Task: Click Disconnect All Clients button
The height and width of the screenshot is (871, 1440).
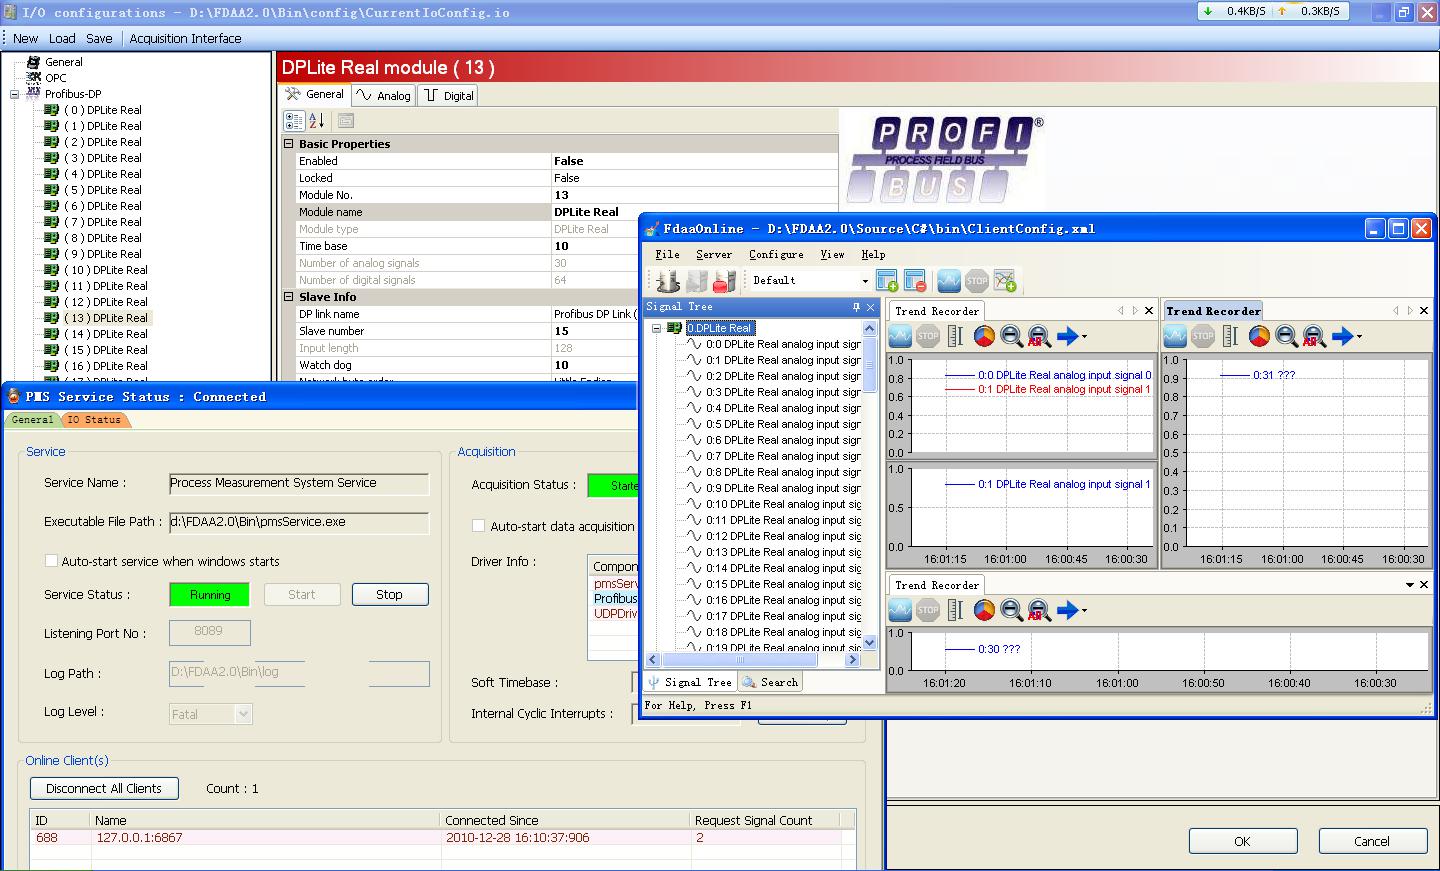Action: click(104, 788)
